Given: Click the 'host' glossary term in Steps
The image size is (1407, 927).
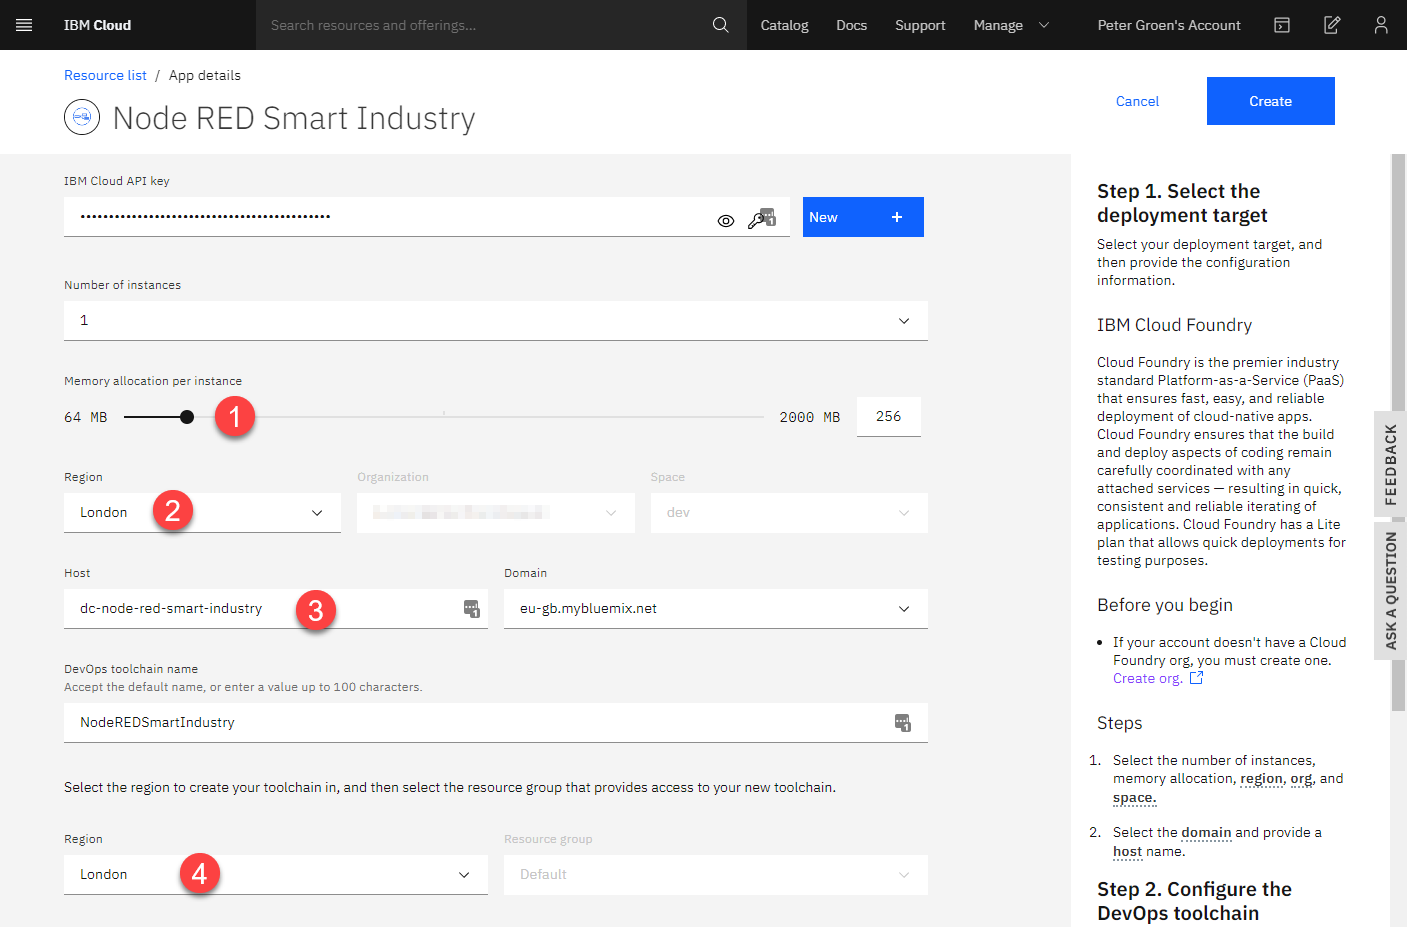Looking at the screenshot, I should [x=1127, y=852].
